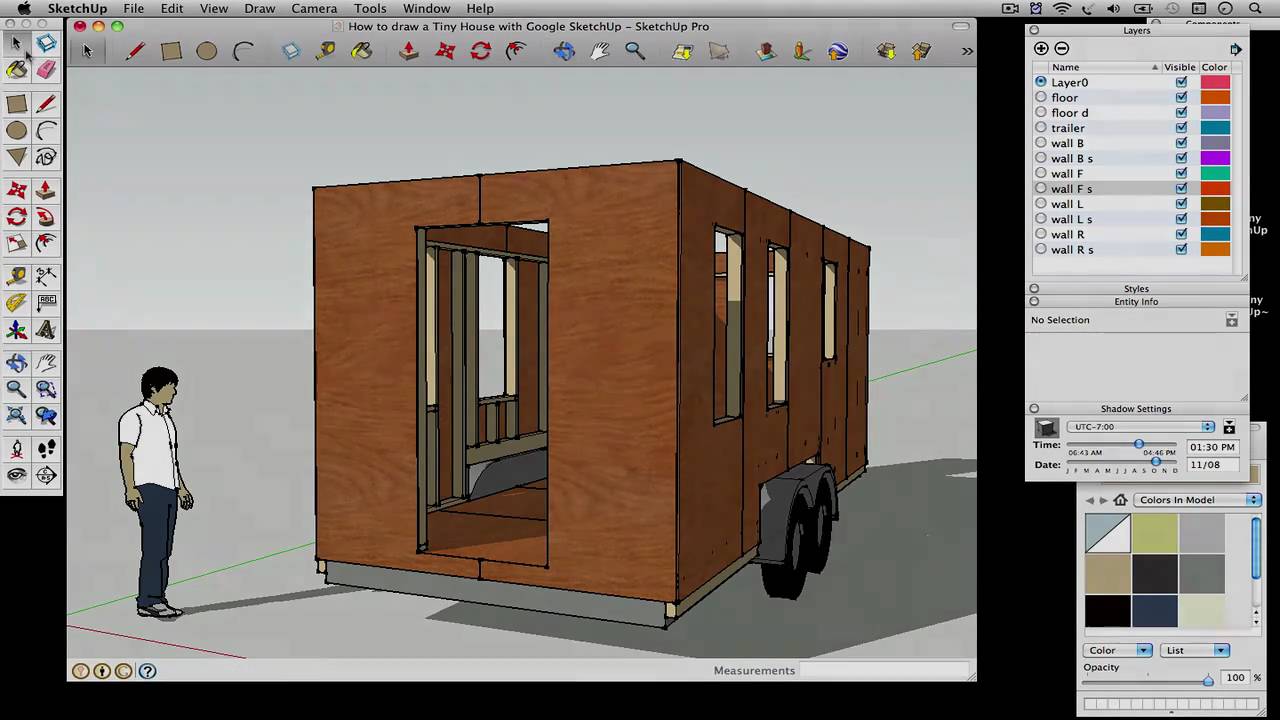Toggle visibility of wall L layer
1280x720 pixels.
pos(1181,204)
